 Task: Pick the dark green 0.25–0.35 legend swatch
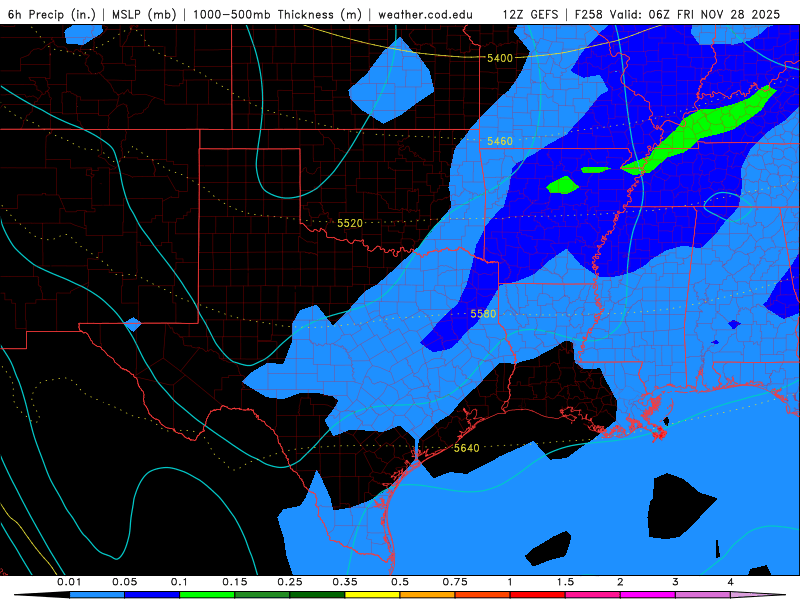[x=317, y=595]
